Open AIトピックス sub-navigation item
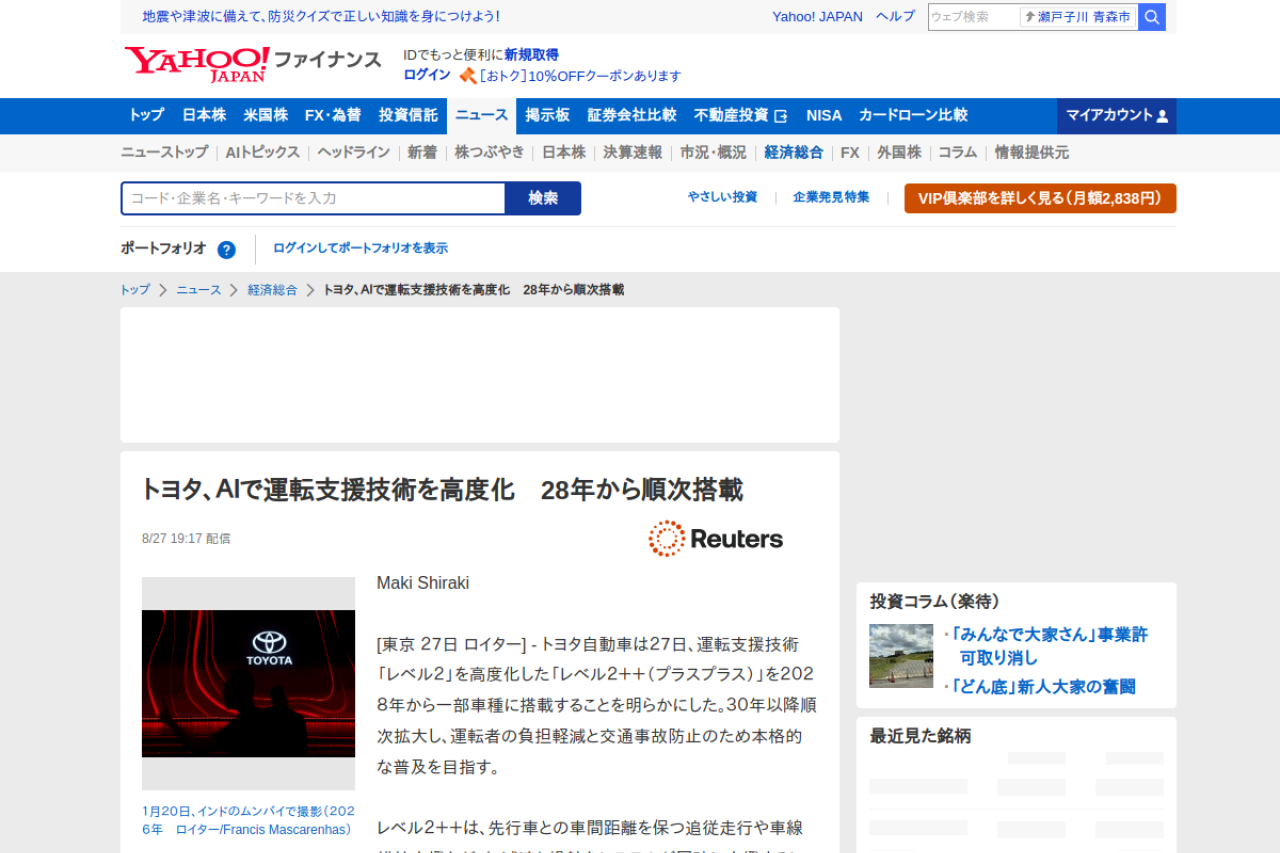Viewport: 1280px width, 853px height. point(263,152)
